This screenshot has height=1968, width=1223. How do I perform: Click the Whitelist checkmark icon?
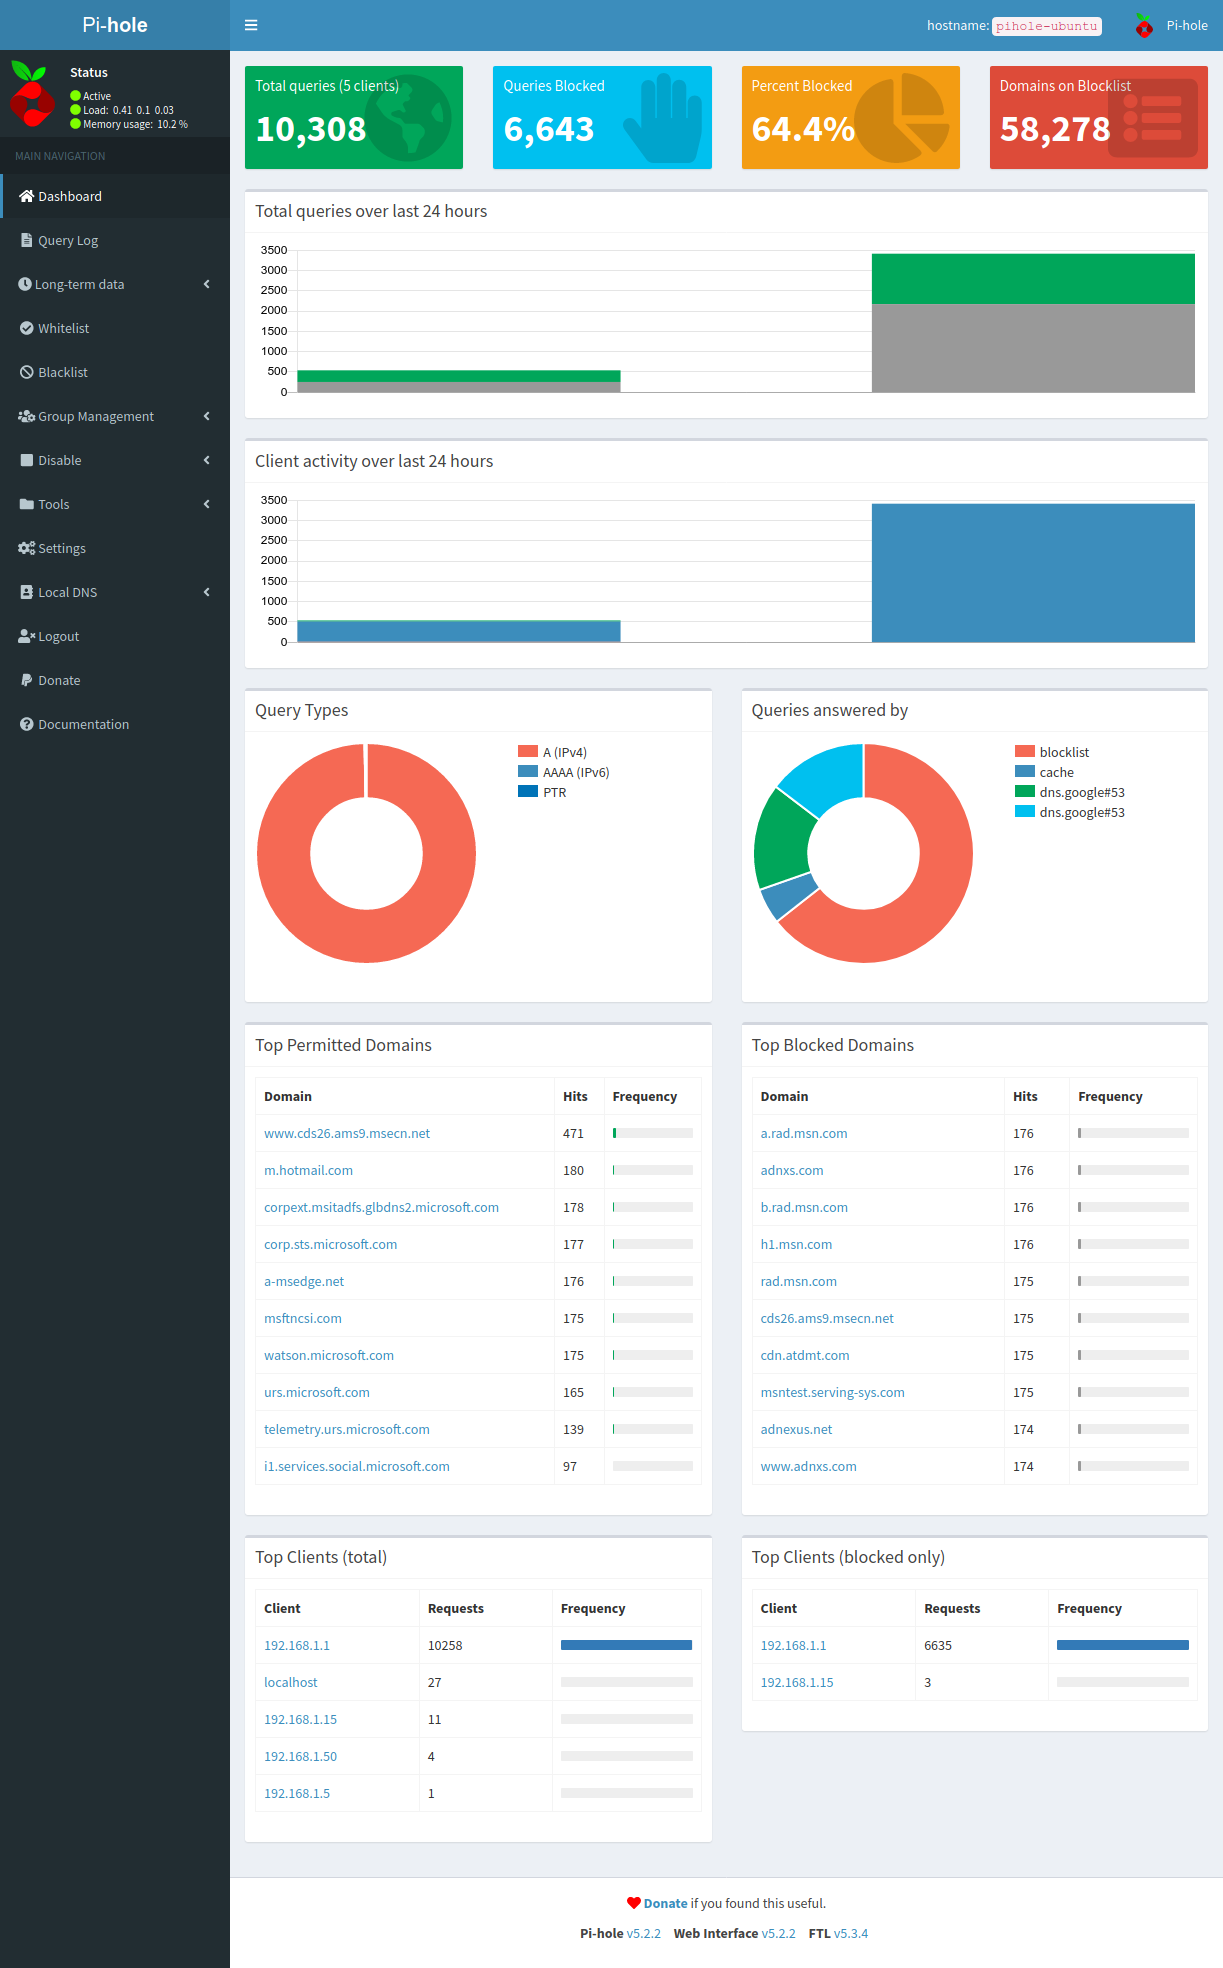(27, 328)
